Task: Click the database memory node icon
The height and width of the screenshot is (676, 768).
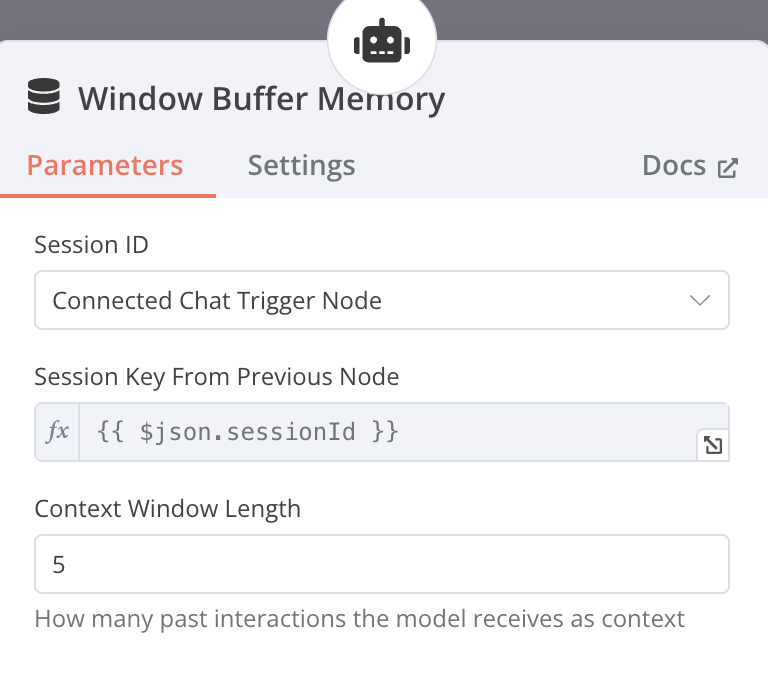Action: (43, 99)
